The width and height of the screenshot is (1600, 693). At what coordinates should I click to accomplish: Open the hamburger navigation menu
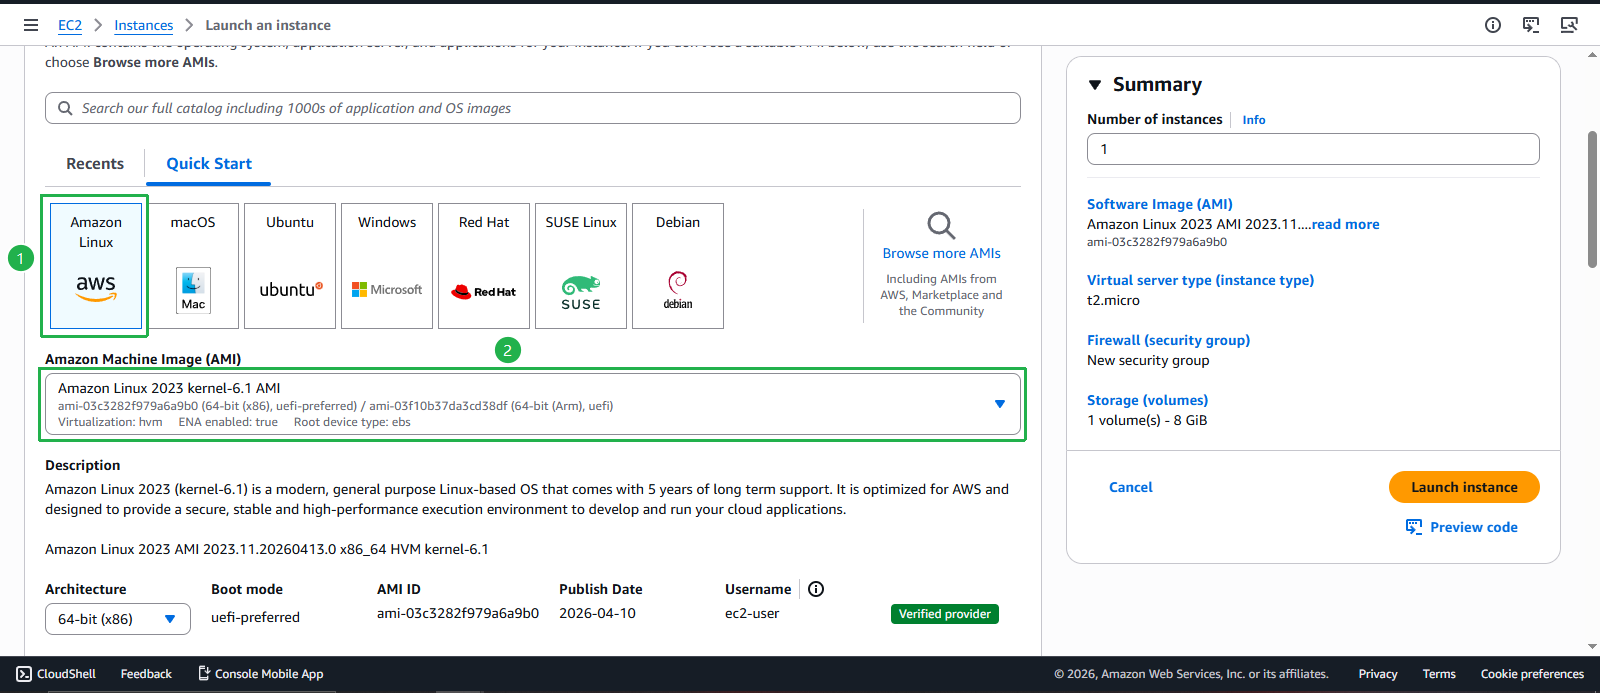[x=31, y=25]
